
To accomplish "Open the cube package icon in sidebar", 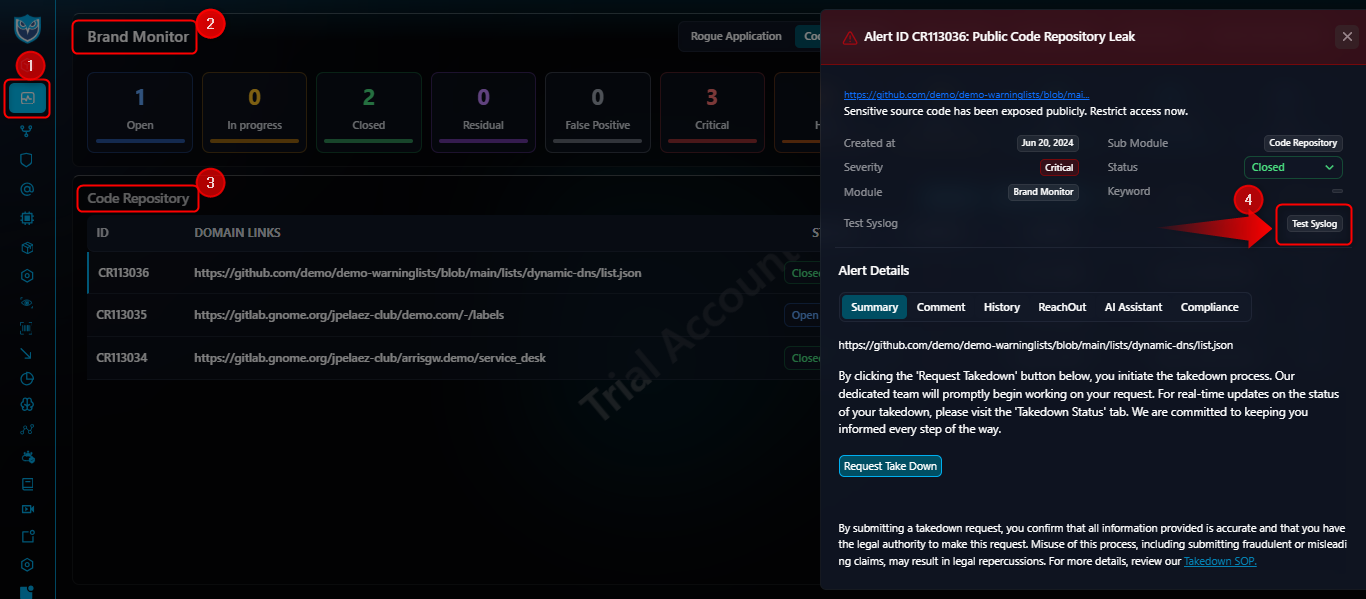I will click(27, 246).
